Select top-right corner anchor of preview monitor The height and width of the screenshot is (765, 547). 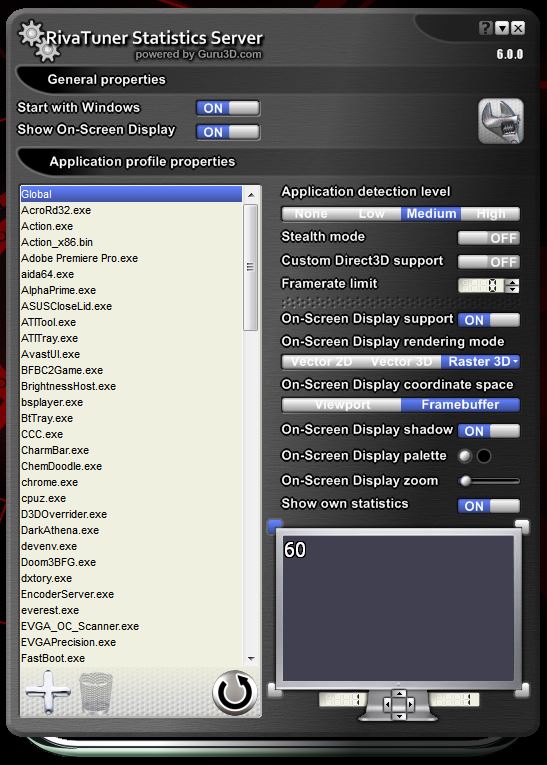[x=522, y=526]
